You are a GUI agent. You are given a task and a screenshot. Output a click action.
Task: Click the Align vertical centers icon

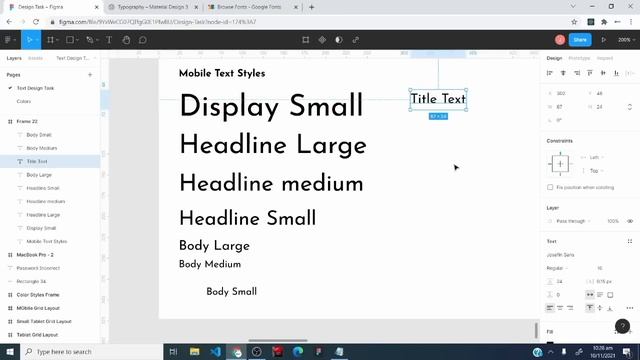pos(603,73)
